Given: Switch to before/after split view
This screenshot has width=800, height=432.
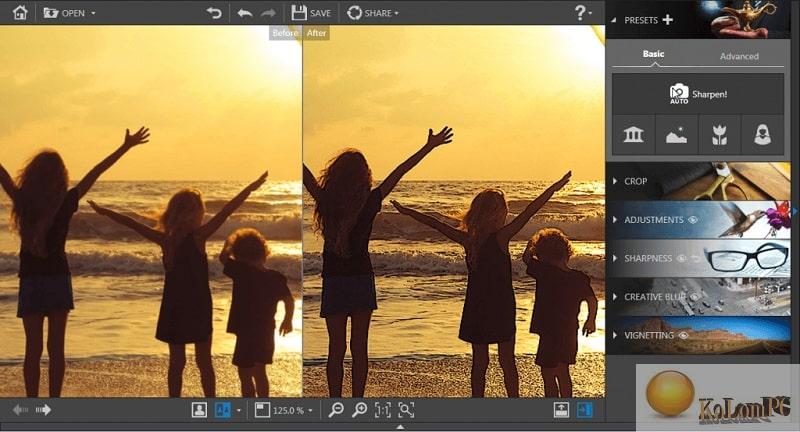Looking at the screenshot, I should tap(223, 410).
